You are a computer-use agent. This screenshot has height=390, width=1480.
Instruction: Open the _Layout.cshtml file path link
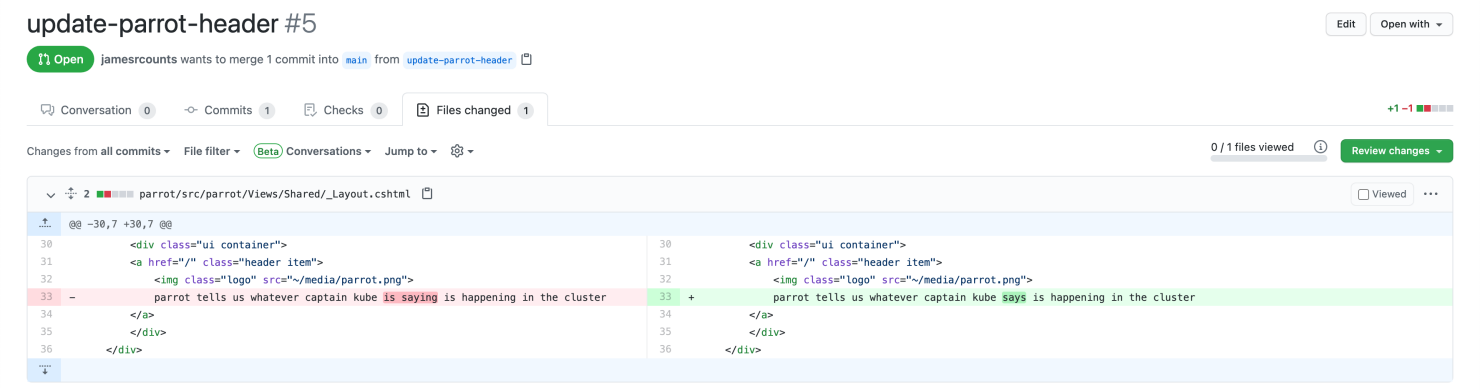point(275,194)
